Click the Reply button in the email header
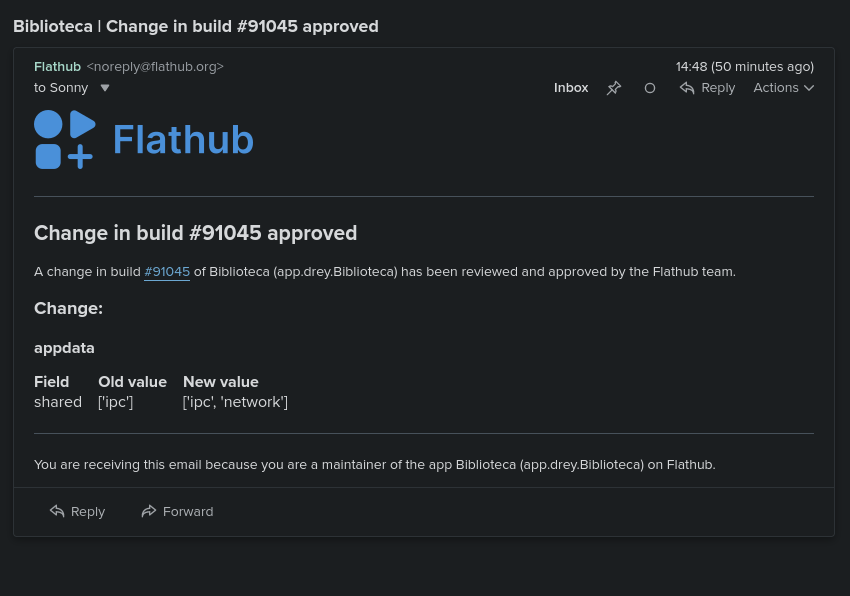The image size is (850, 596). (707, 88)
